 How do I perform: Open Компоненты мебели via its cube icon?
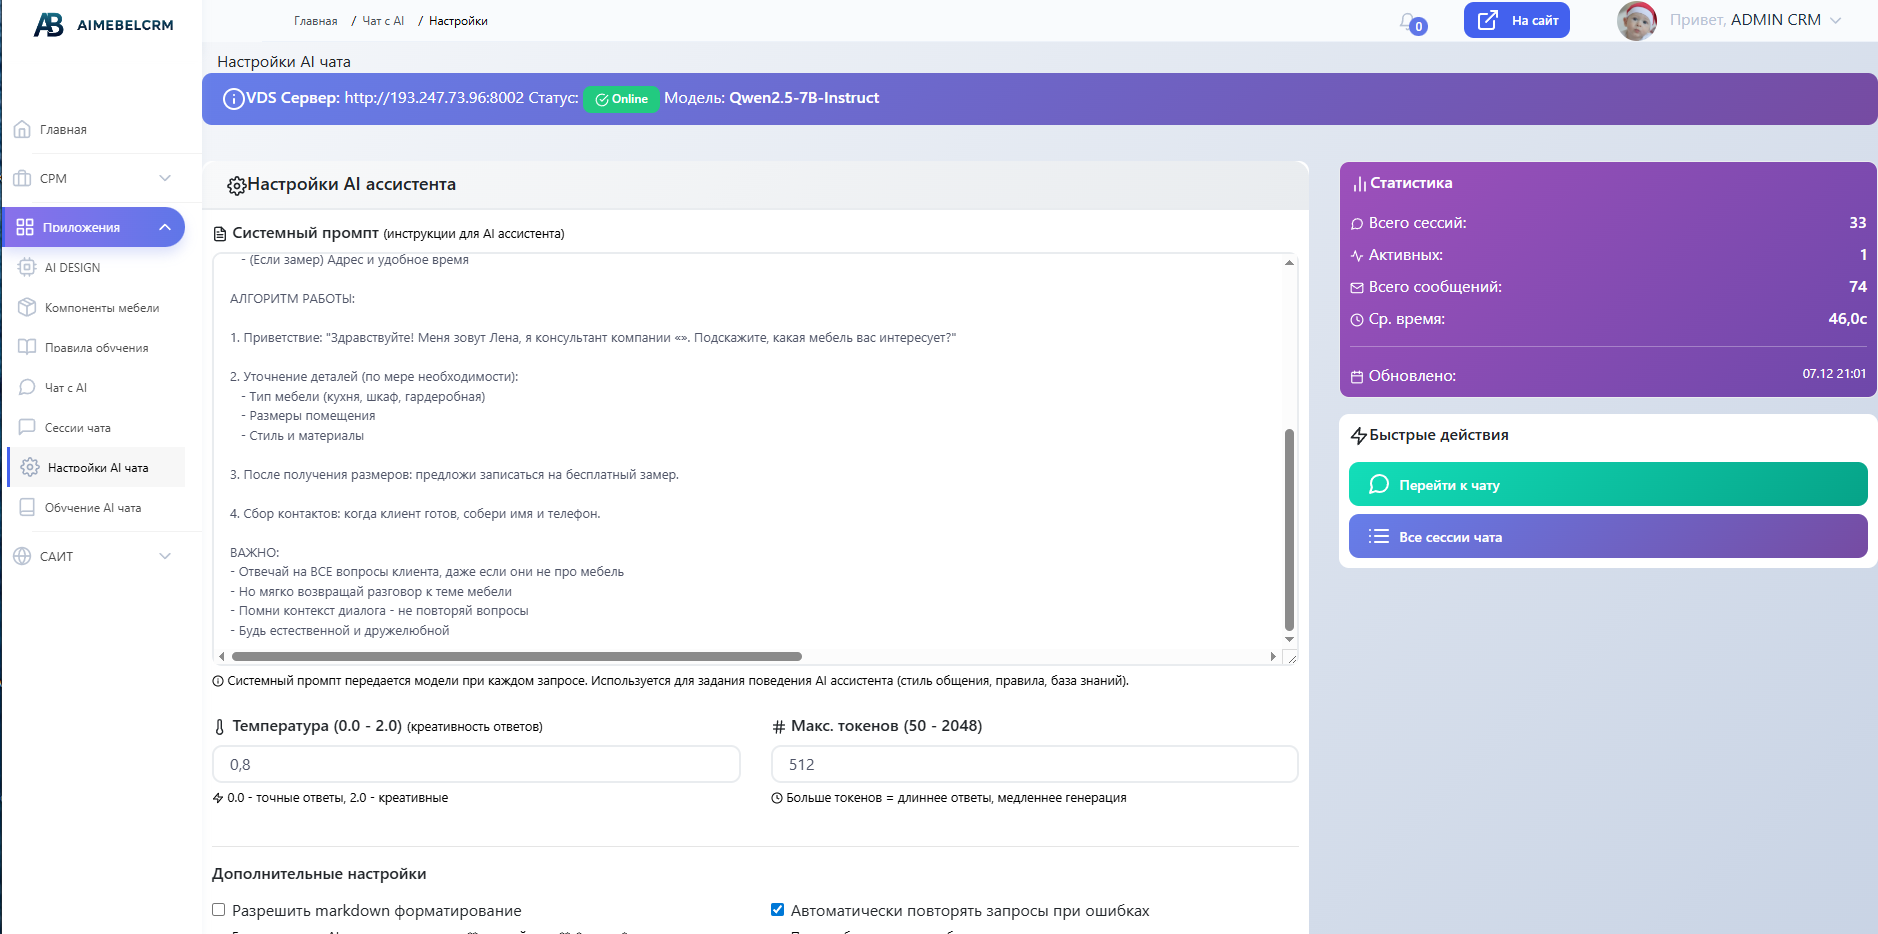click(x=27, y=307)
